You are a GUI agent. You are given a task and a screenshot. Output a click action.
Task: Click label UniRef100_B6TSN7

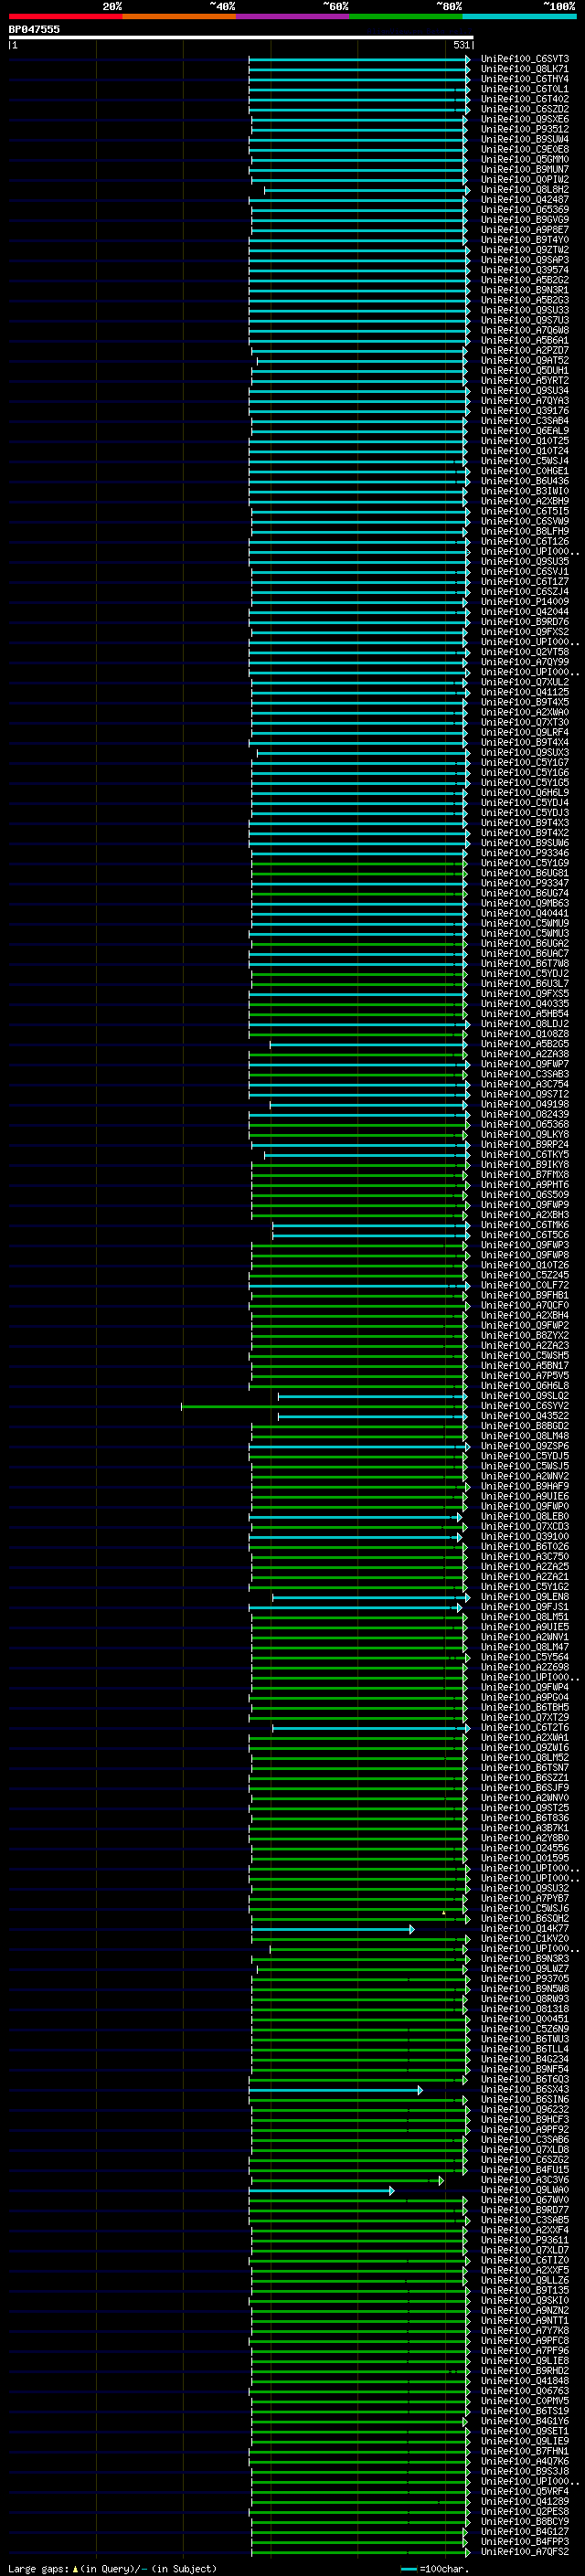point(524,1768)
